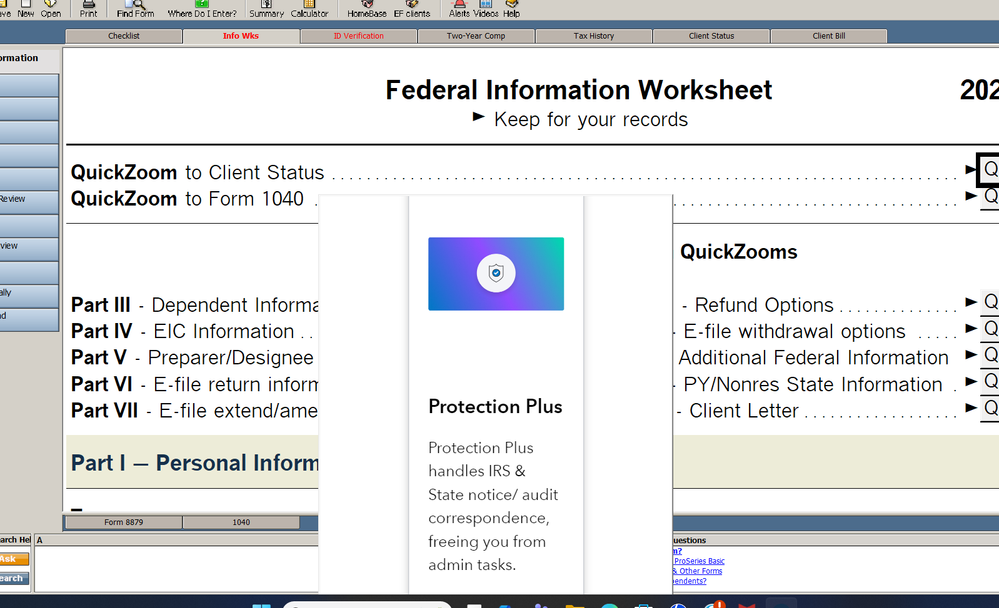
Task: Switch to the Tax History tab
Action: 593,34
